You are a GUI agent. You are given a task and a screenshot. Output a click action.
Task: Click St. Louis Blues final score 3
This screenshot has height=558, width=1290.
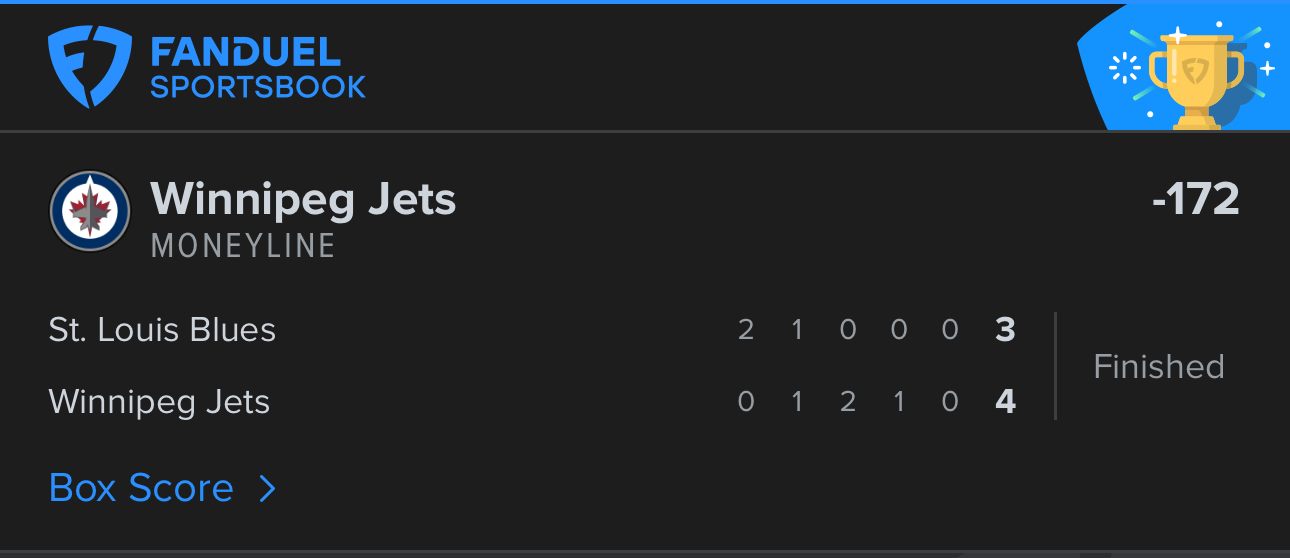[1006, 330]
